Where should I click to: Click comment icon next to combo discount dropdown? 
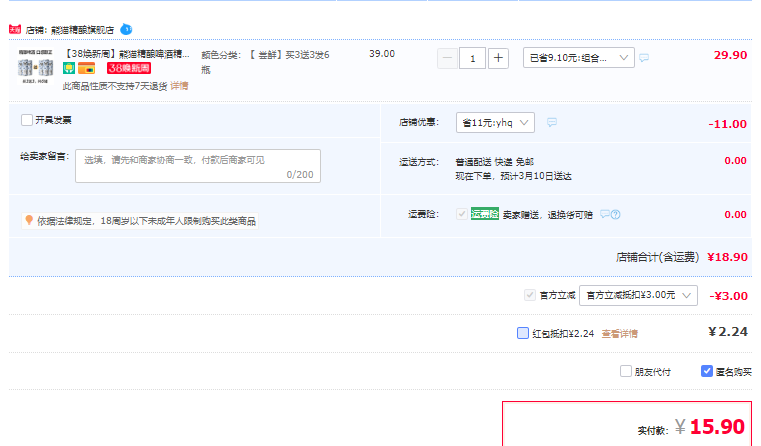(644, 58)
